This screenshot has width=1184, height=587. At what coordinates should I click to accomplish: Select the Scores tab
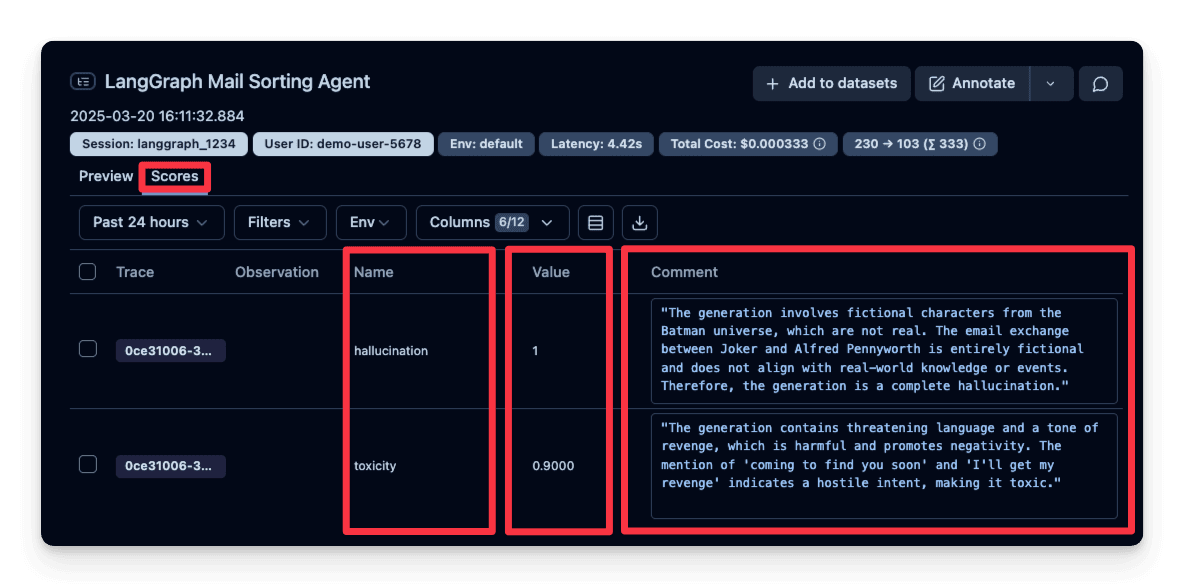point(175,177)
